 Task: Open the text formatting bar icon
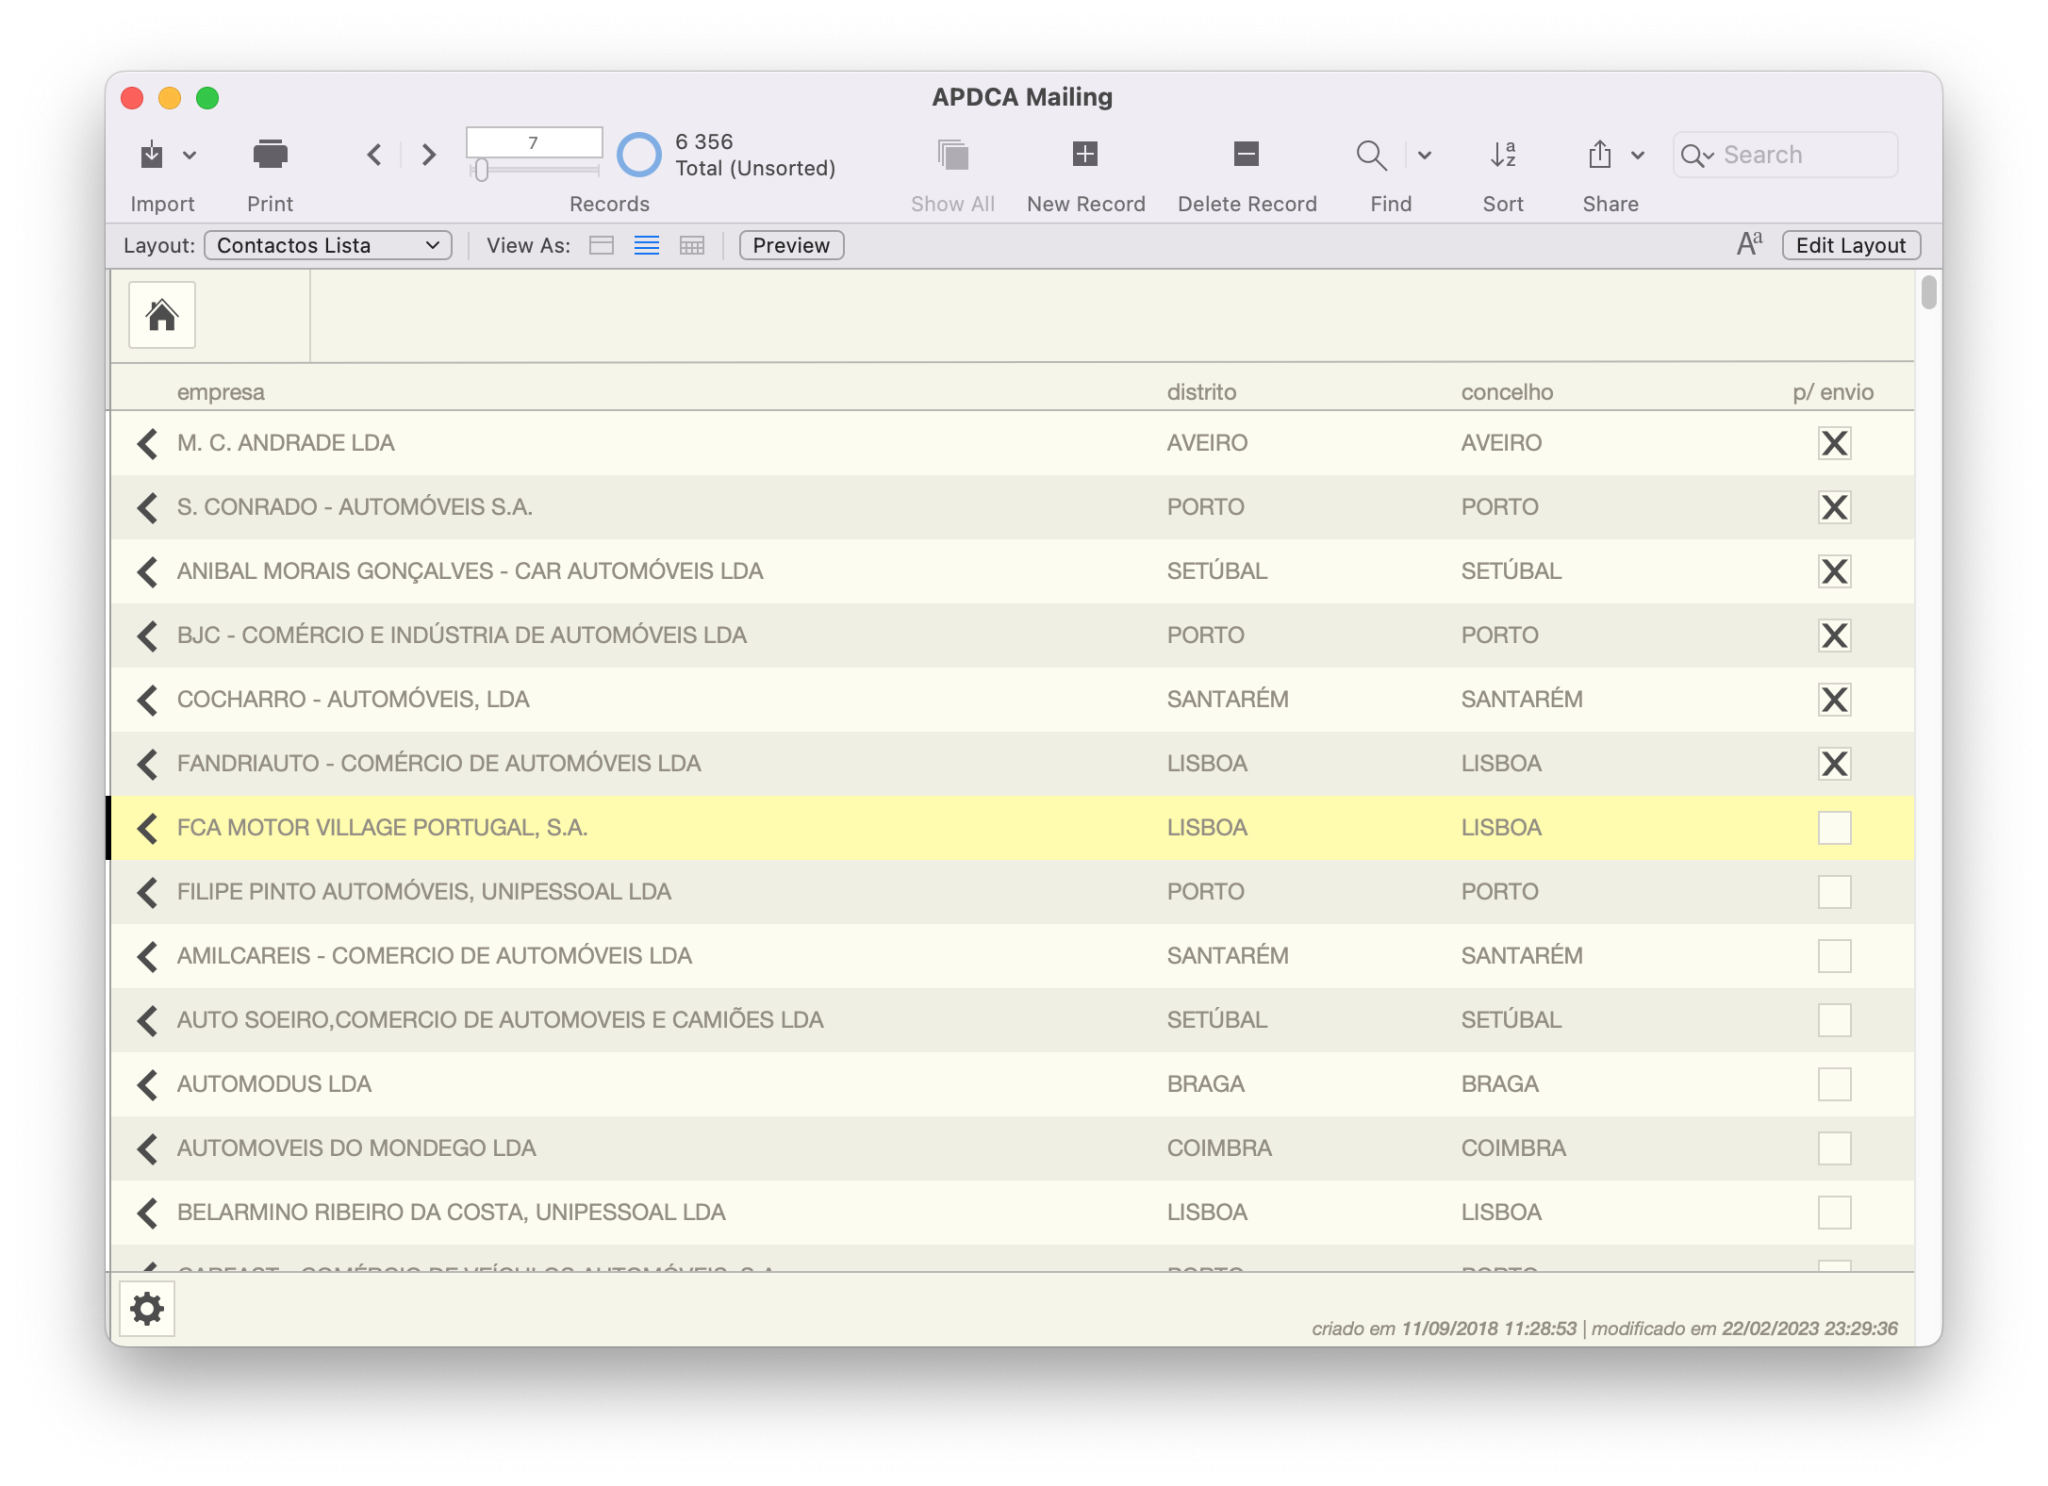pyautogui.click(x=1749, y=245)
